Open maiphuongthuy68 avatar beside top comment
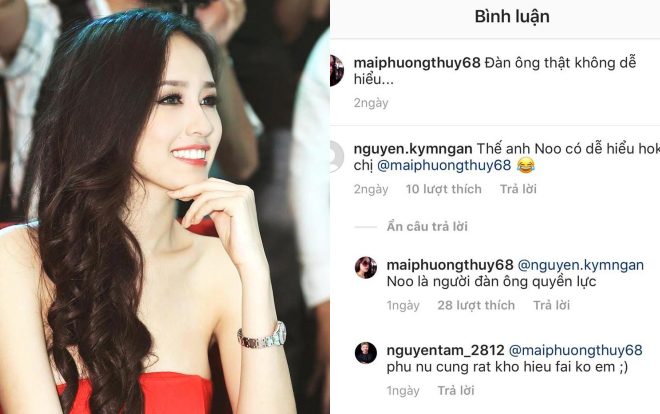 click(337, 70)
